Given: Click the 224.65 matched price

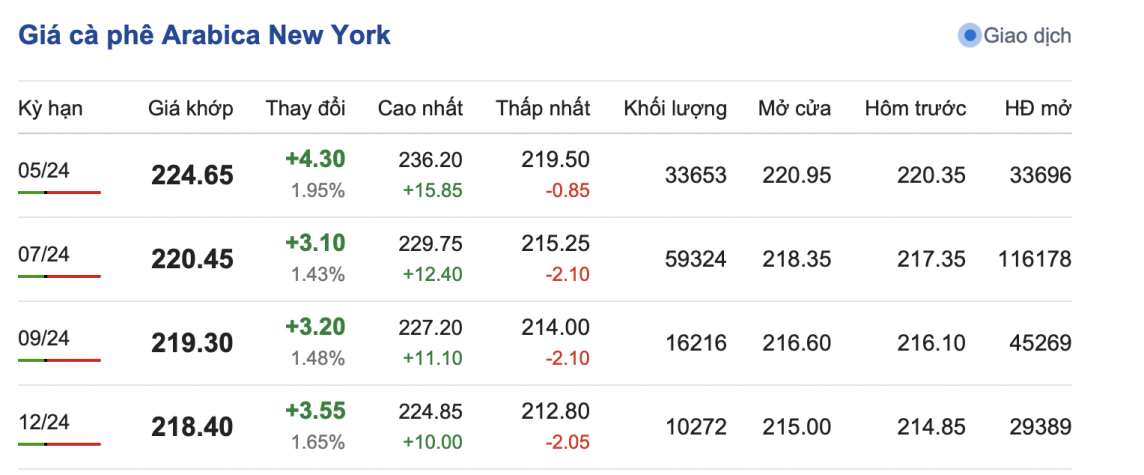Looking at the screenshot, I should point(192,176).
